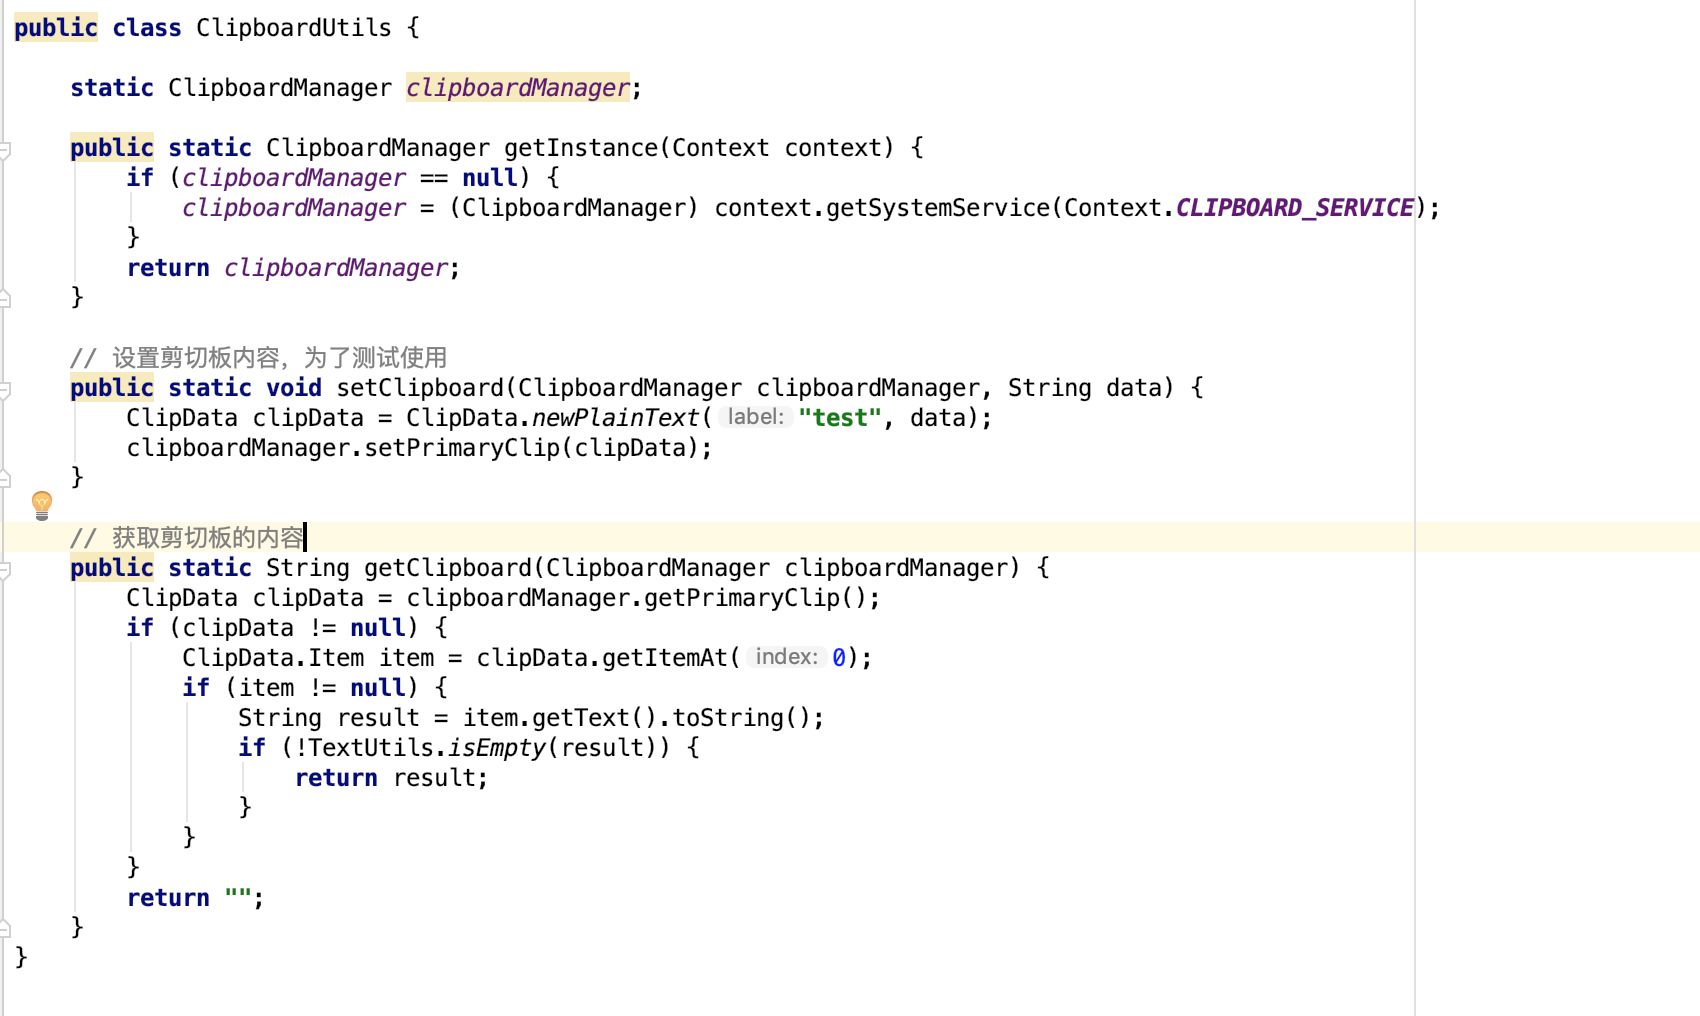Click the ClipboardUtils class name
Image resolution: width=1700 pixels, height=1016 pixels.
click(x=294, y=28)
